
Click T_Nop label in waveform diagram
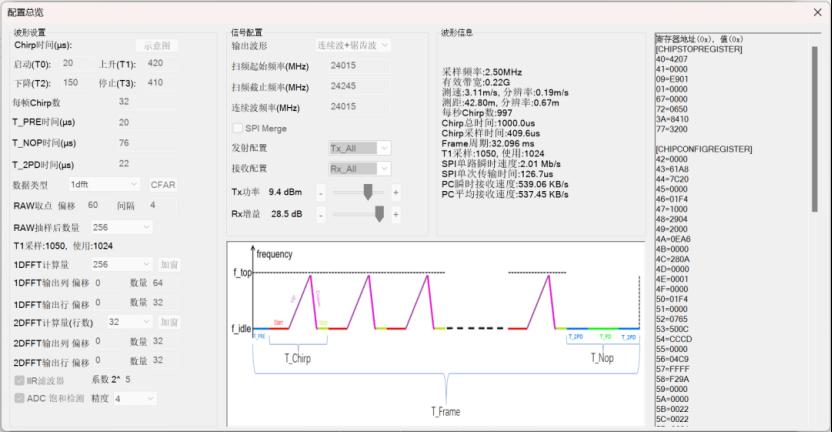click(x=602, y=358)
